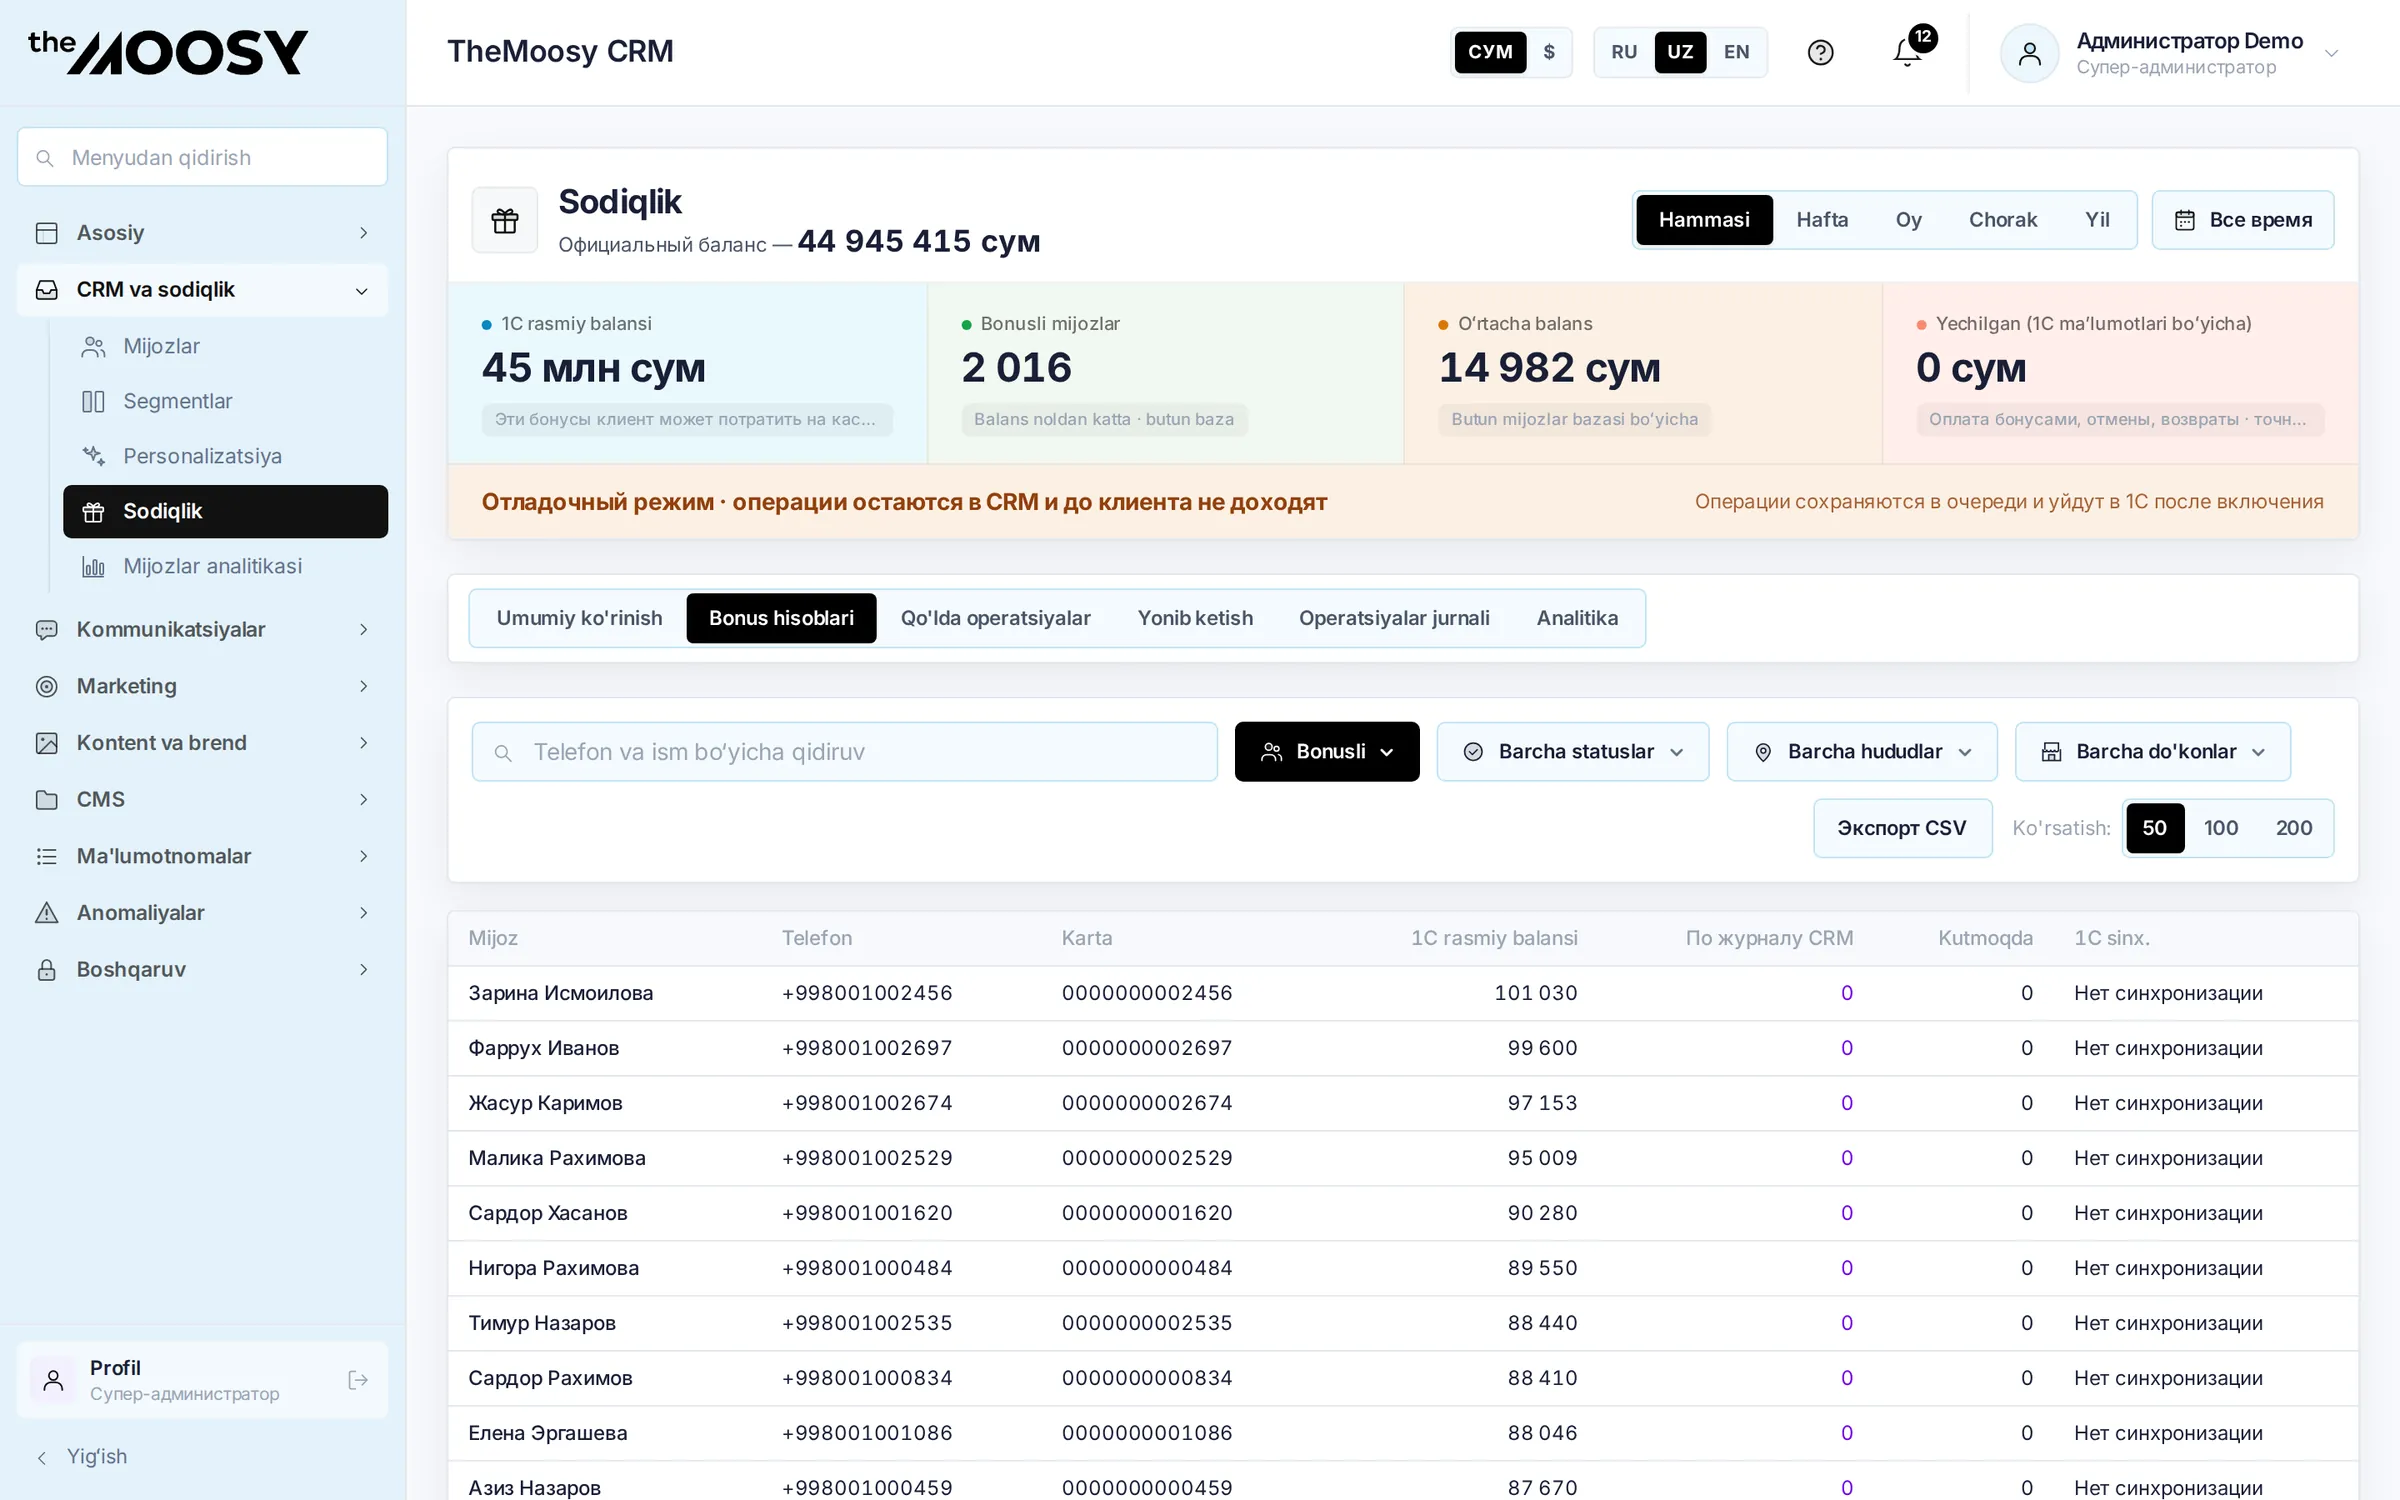This screenshot has width=2400, height=1500.
Task: Switch currency to dollar
Action: 1549,52
